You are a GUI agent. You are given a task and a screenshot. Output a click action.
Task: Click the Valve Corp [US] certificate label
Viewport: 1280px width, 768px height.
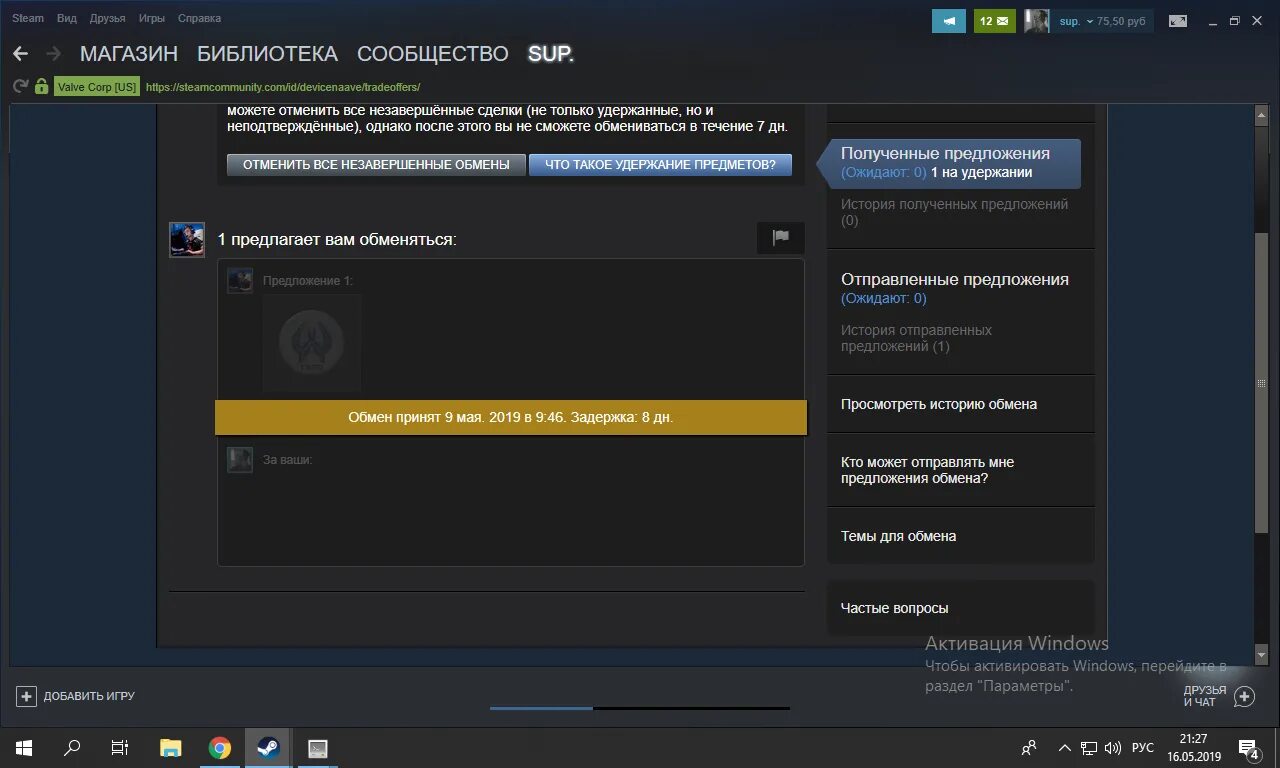97,87
